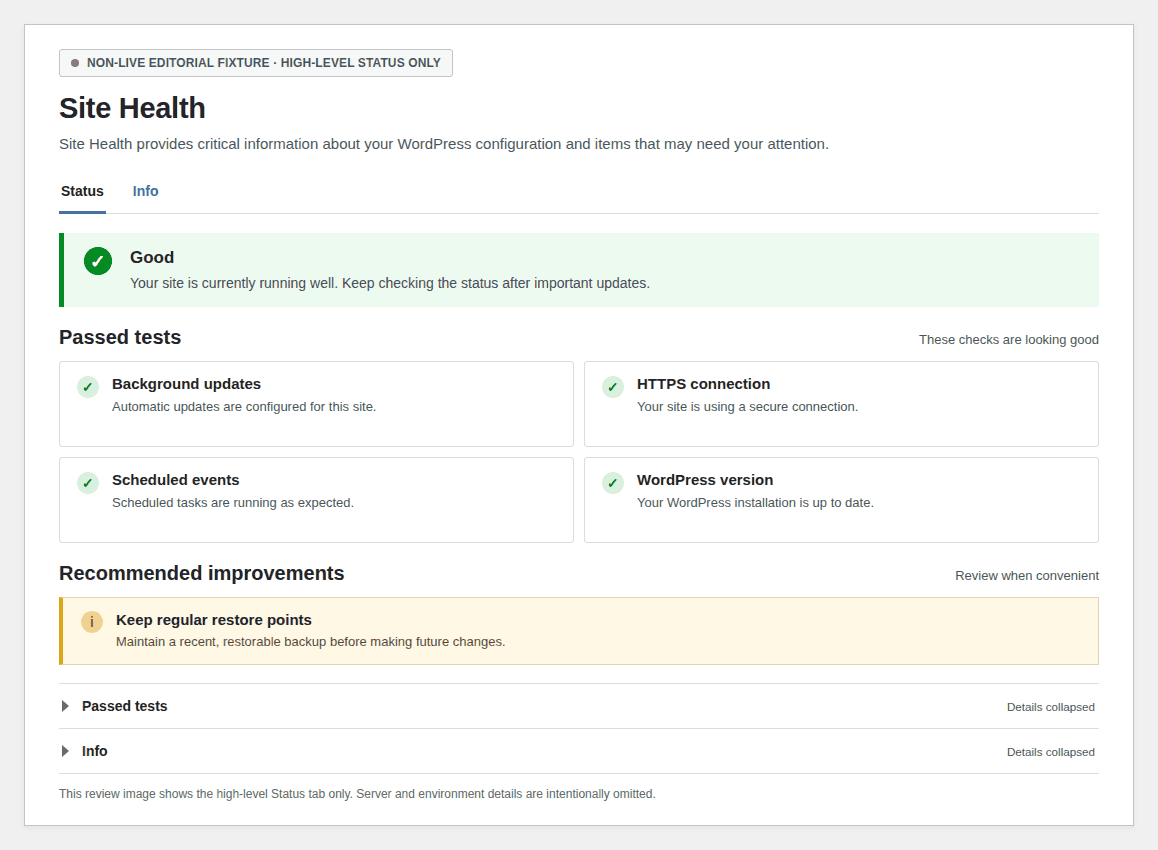
Task: Click 'Your site is using a secure connection'
Action: coord(747,407)
